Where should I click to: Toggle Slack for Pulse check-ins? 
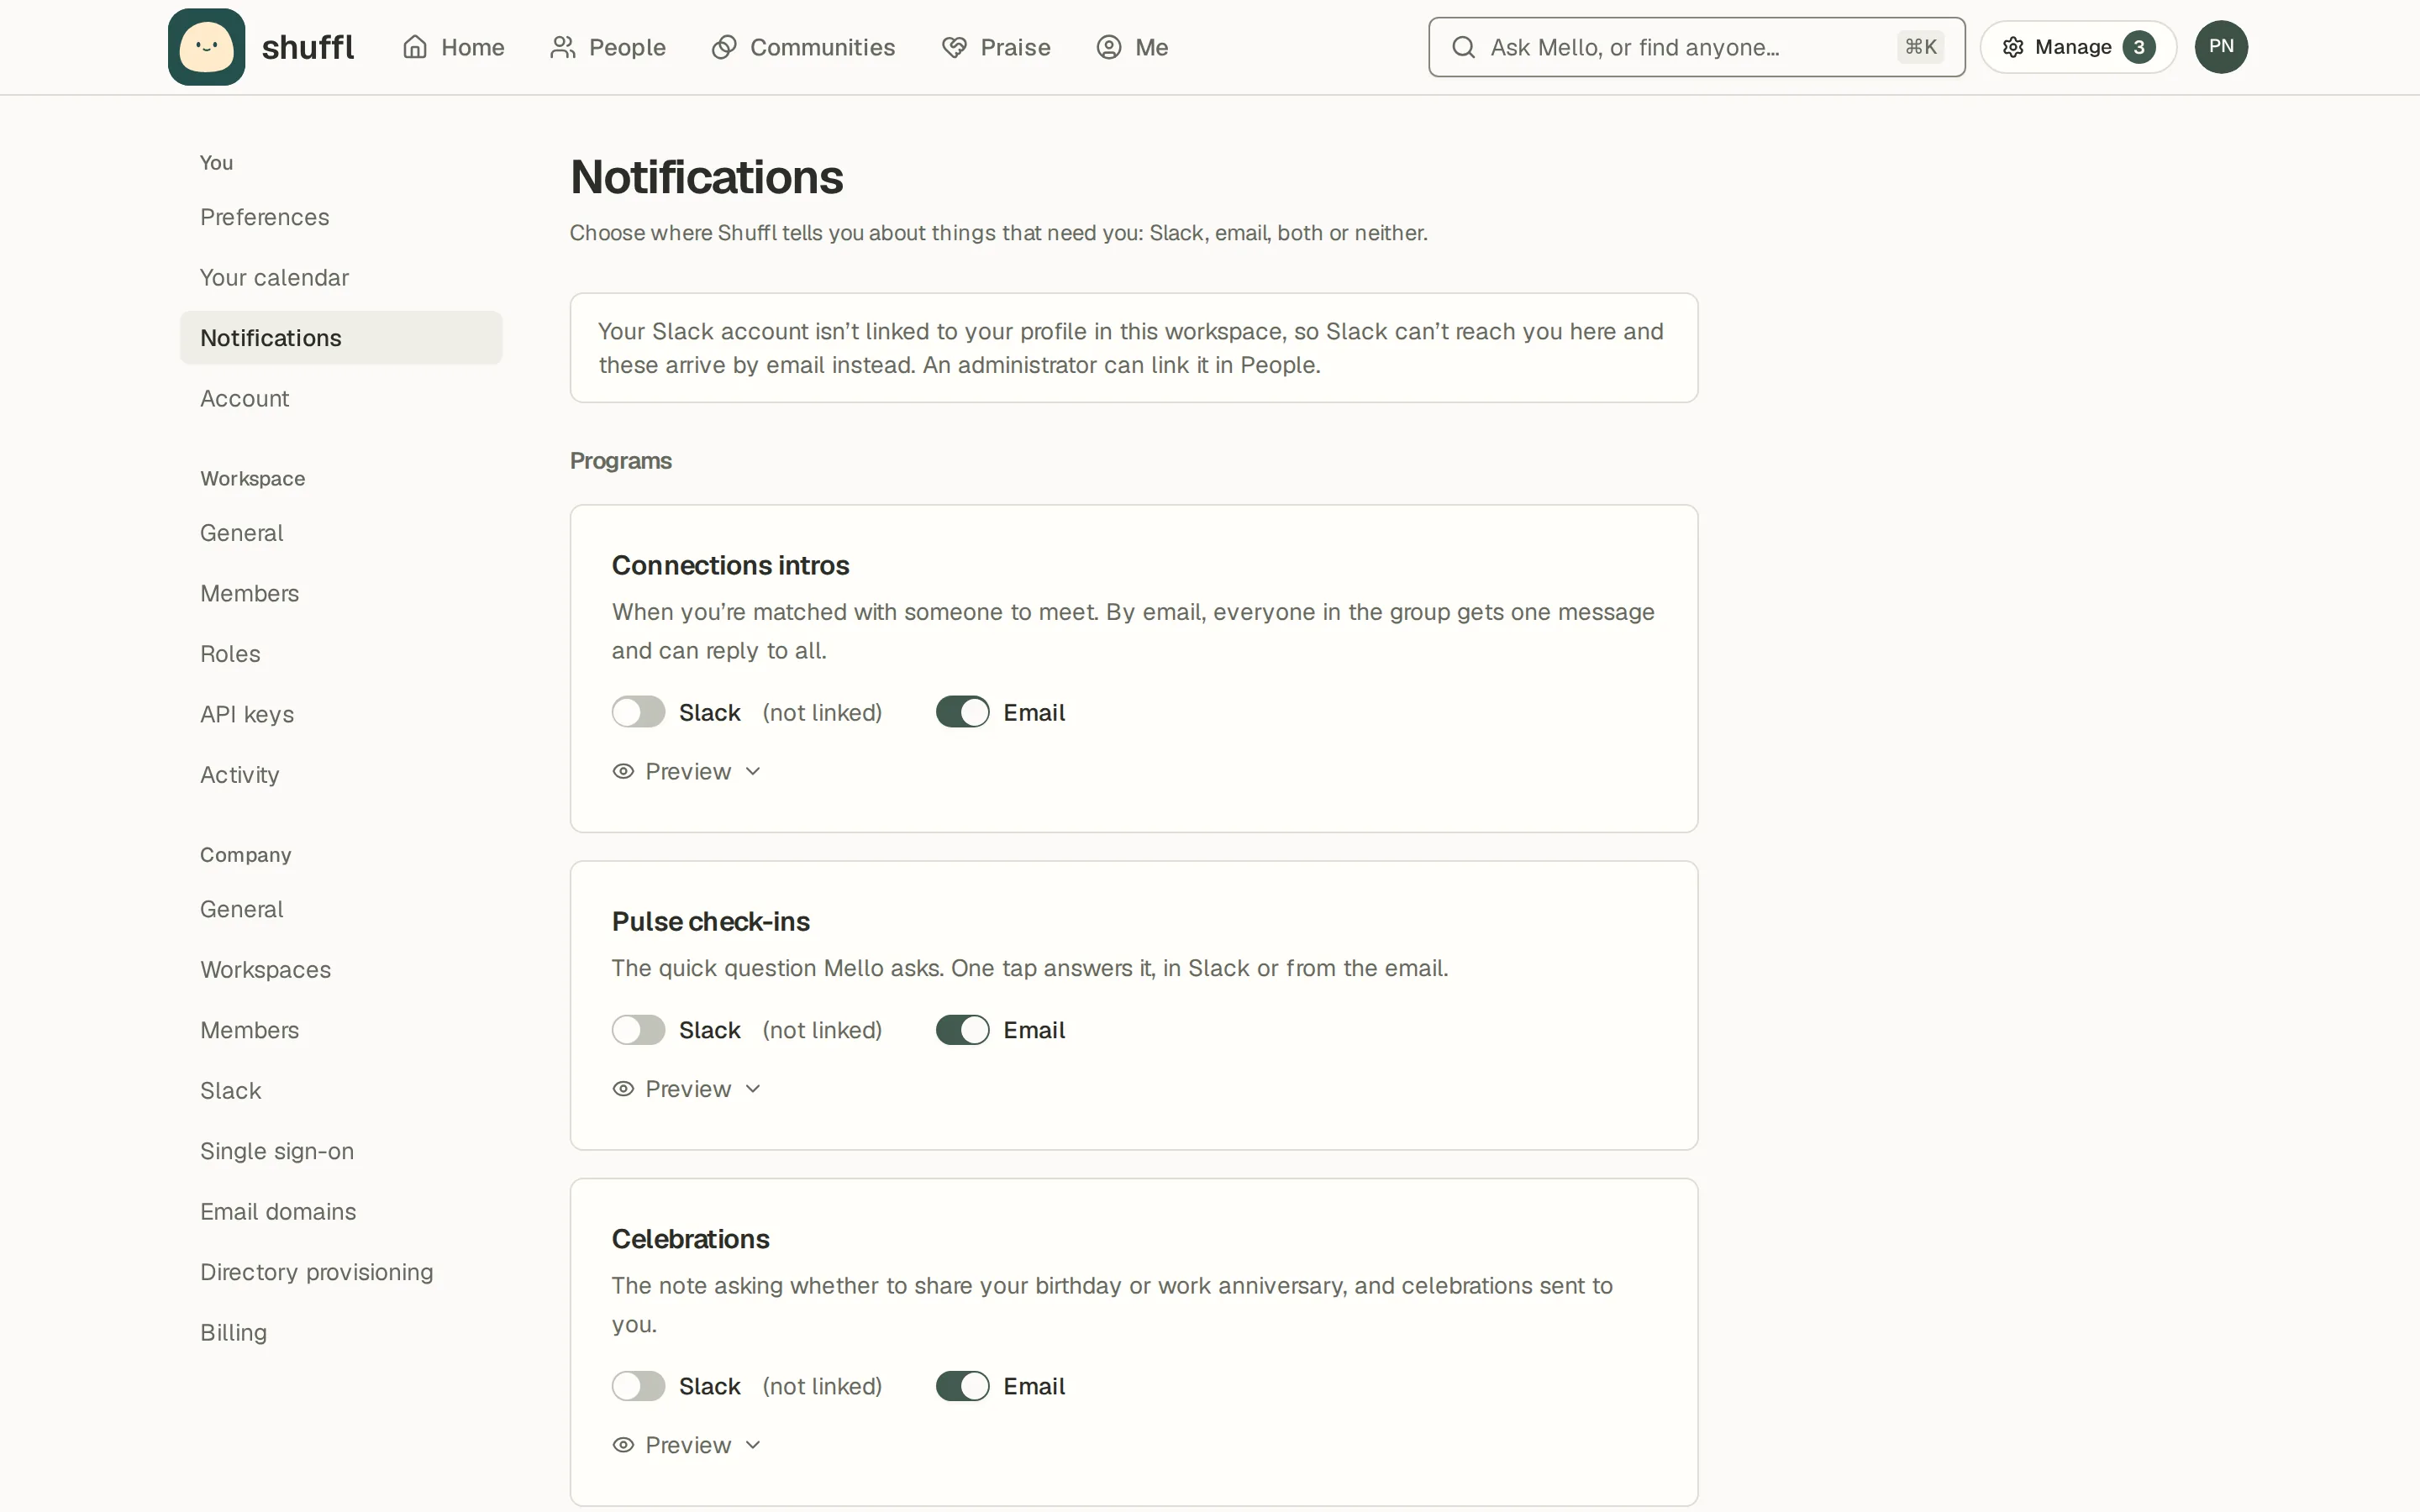point(638,1030)
